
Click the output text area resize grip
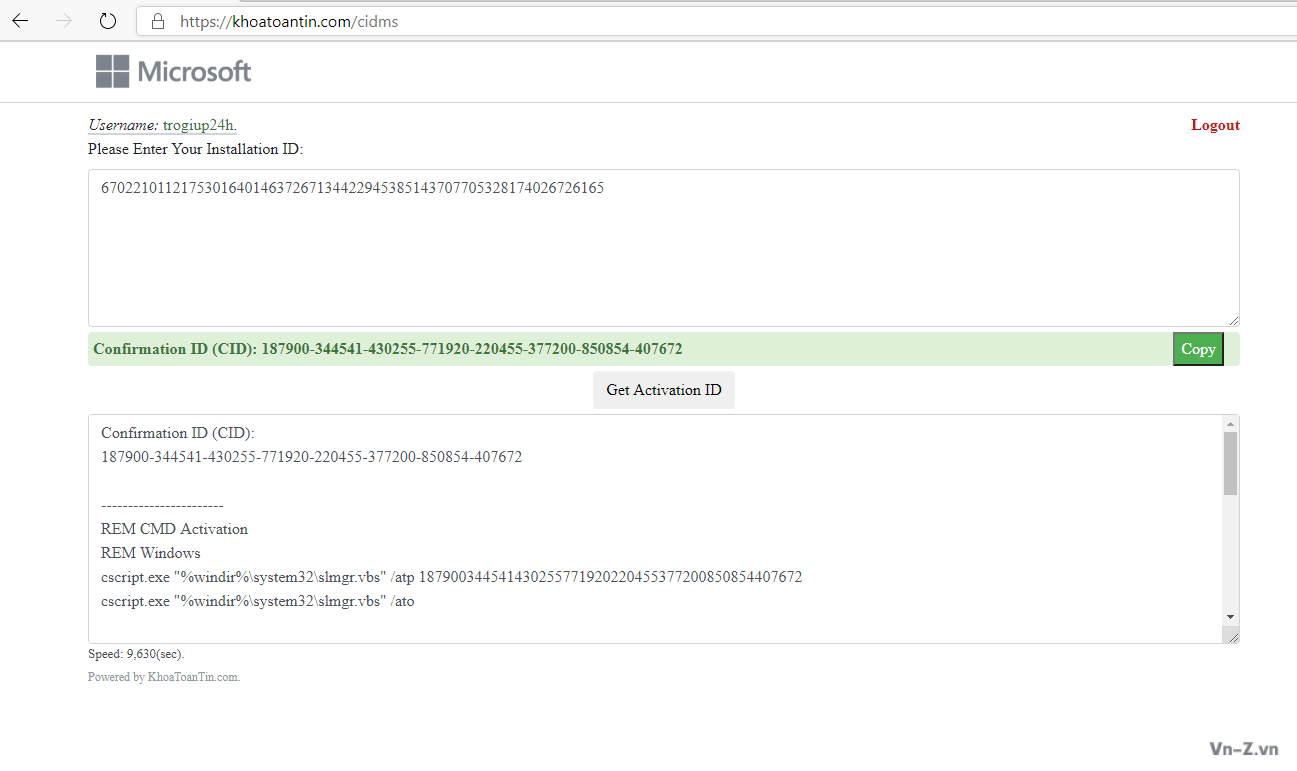coord(1233,637)
